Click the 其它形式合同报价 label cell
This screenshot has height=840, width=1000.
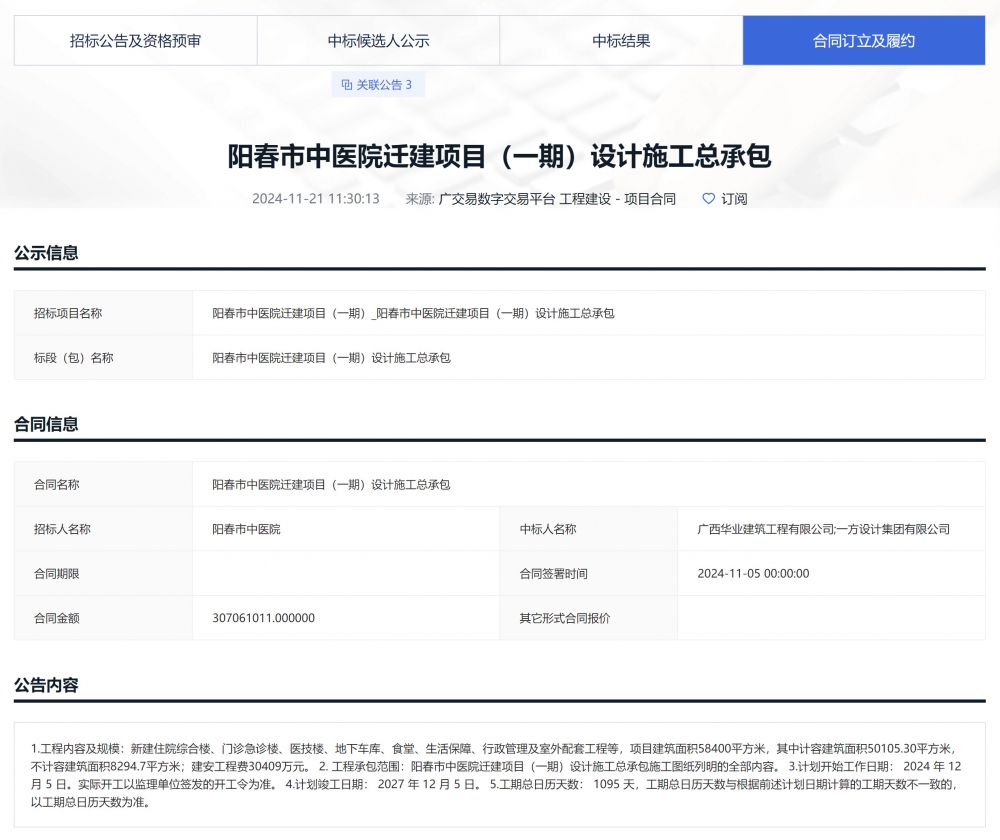tap(588, 618)
